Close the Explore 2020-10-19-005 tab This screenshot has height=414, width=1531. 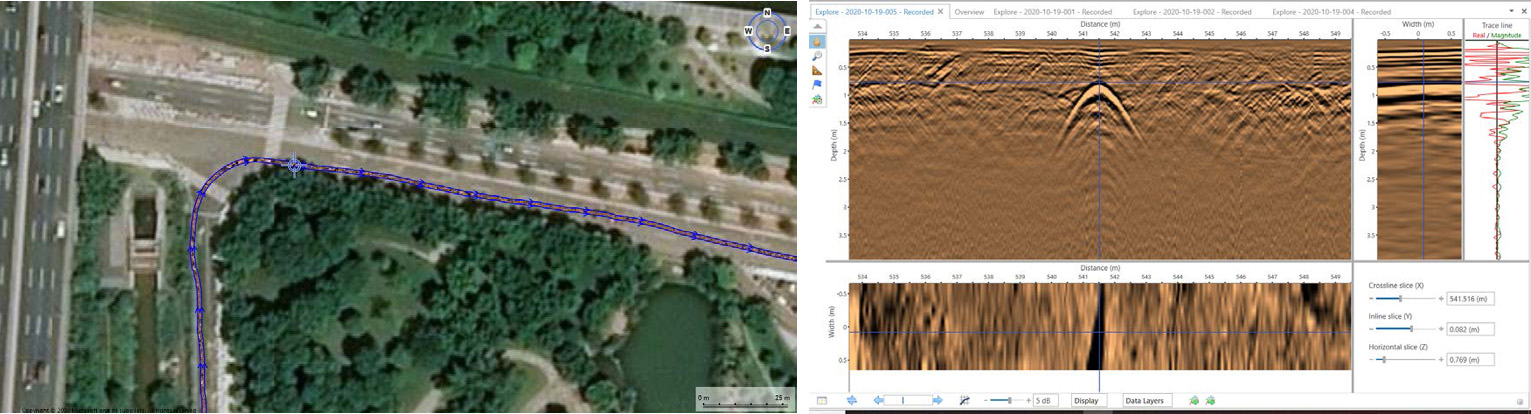[940, 12]
